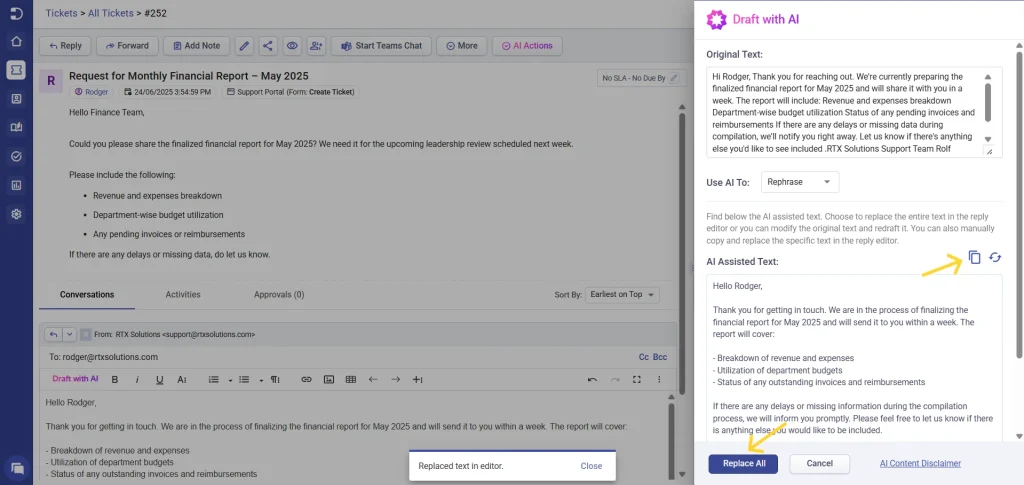Regenerate the AI Assisted Text

click(x=995, y=257)
